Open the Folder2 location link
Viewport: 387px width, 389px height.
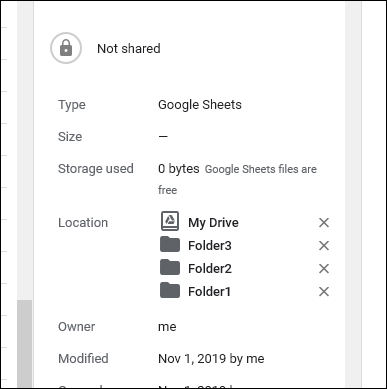[x=210, y=269]
